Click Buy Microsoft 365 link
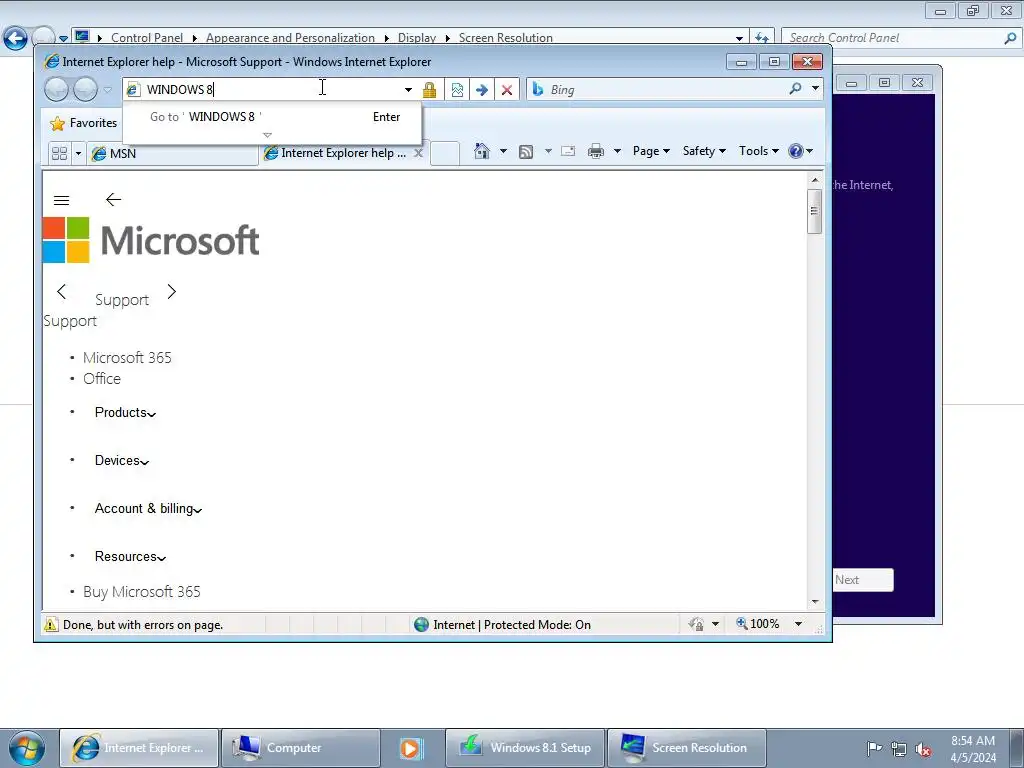The width and height of the screenshot is (1024, 768). 142,592
